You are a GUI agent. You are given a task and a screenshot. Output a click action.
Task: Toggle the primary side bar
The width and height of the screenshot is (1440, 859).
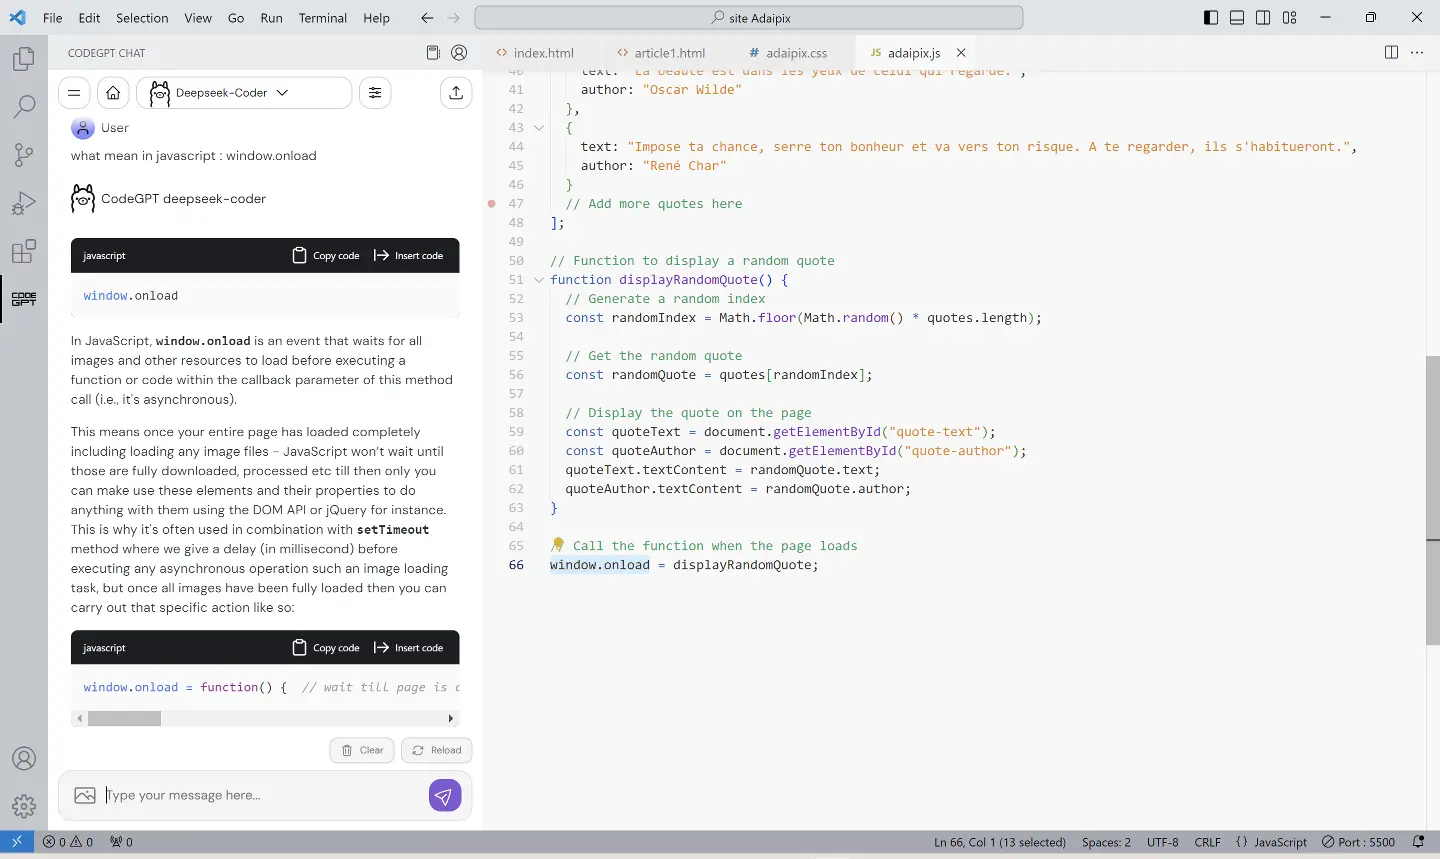pos(1211,18)
